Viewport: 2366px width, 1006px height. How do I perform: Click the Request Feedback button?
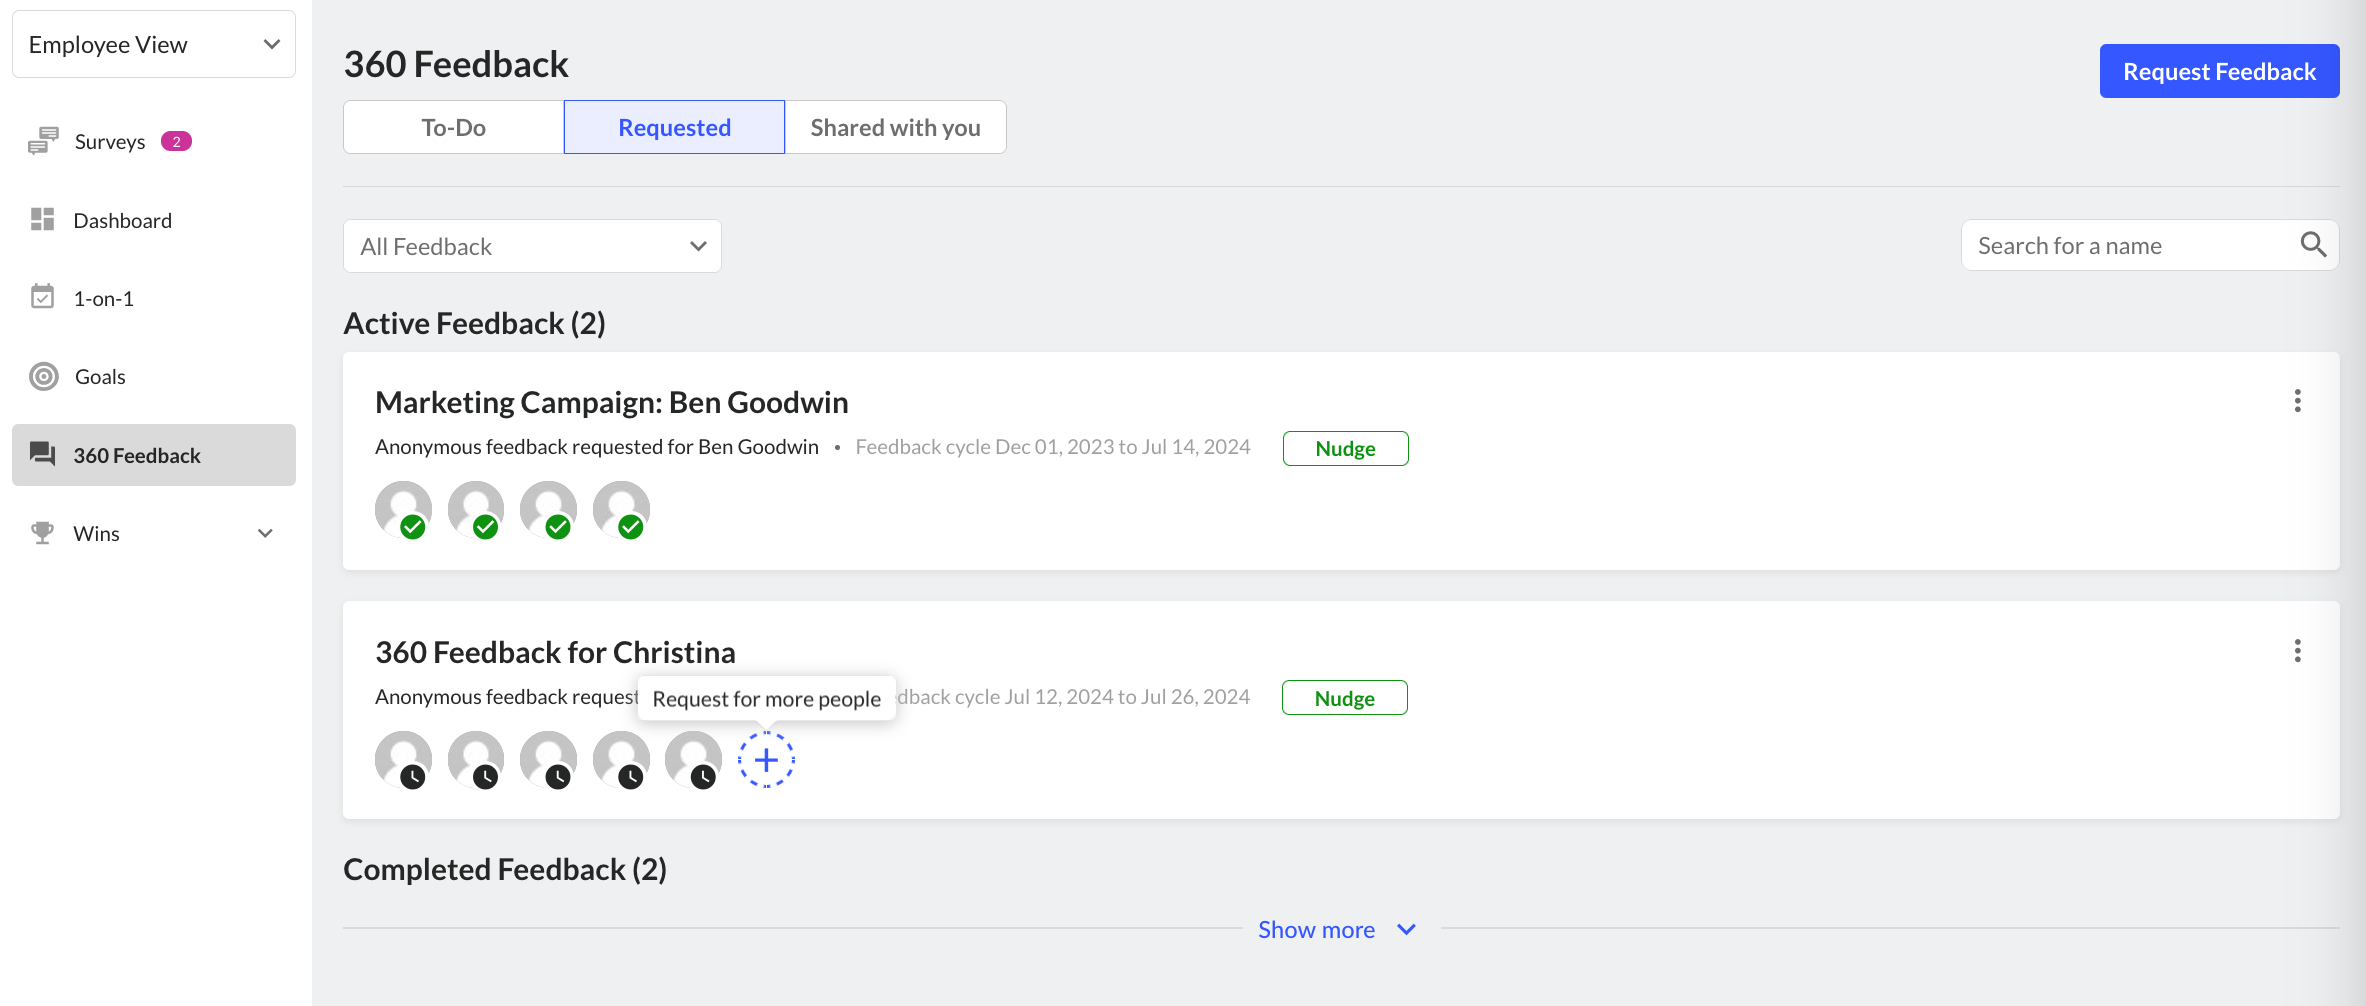[x=2219, y=71]
